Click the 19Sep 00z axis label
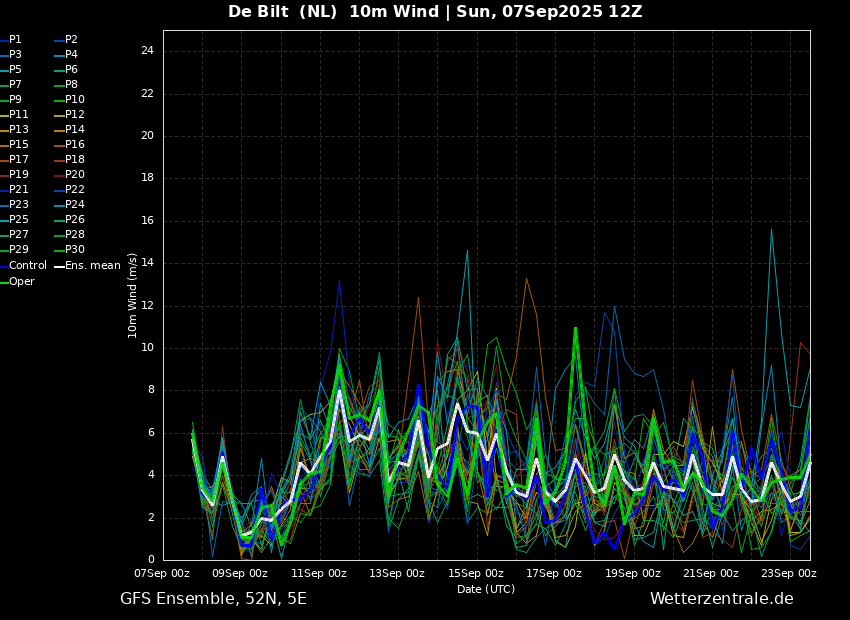The image size is (850, 620). (x=632, y=573)
